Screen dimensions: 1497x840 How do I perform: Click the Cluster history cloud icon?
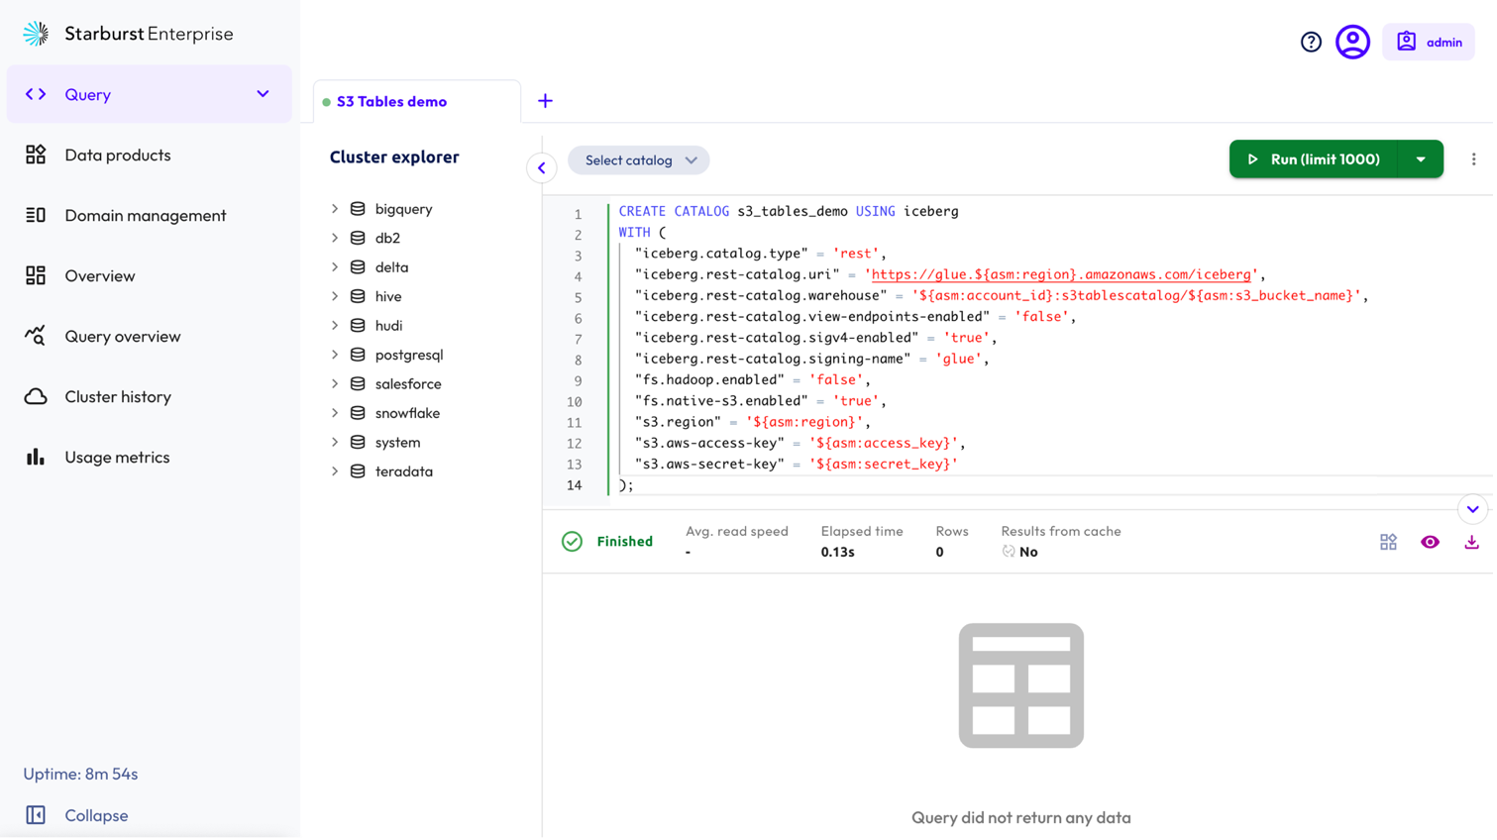36,397
